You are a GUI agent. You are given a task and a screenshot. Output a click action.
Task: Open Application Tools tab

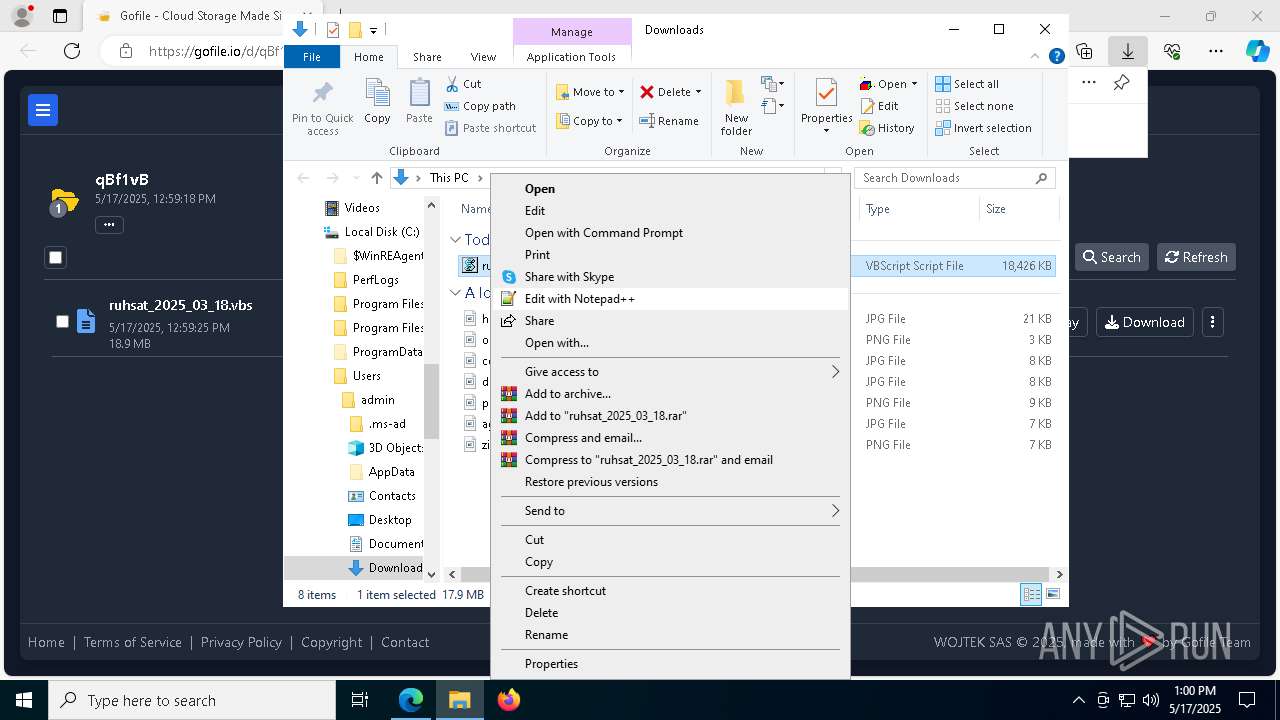pos(571,57)
